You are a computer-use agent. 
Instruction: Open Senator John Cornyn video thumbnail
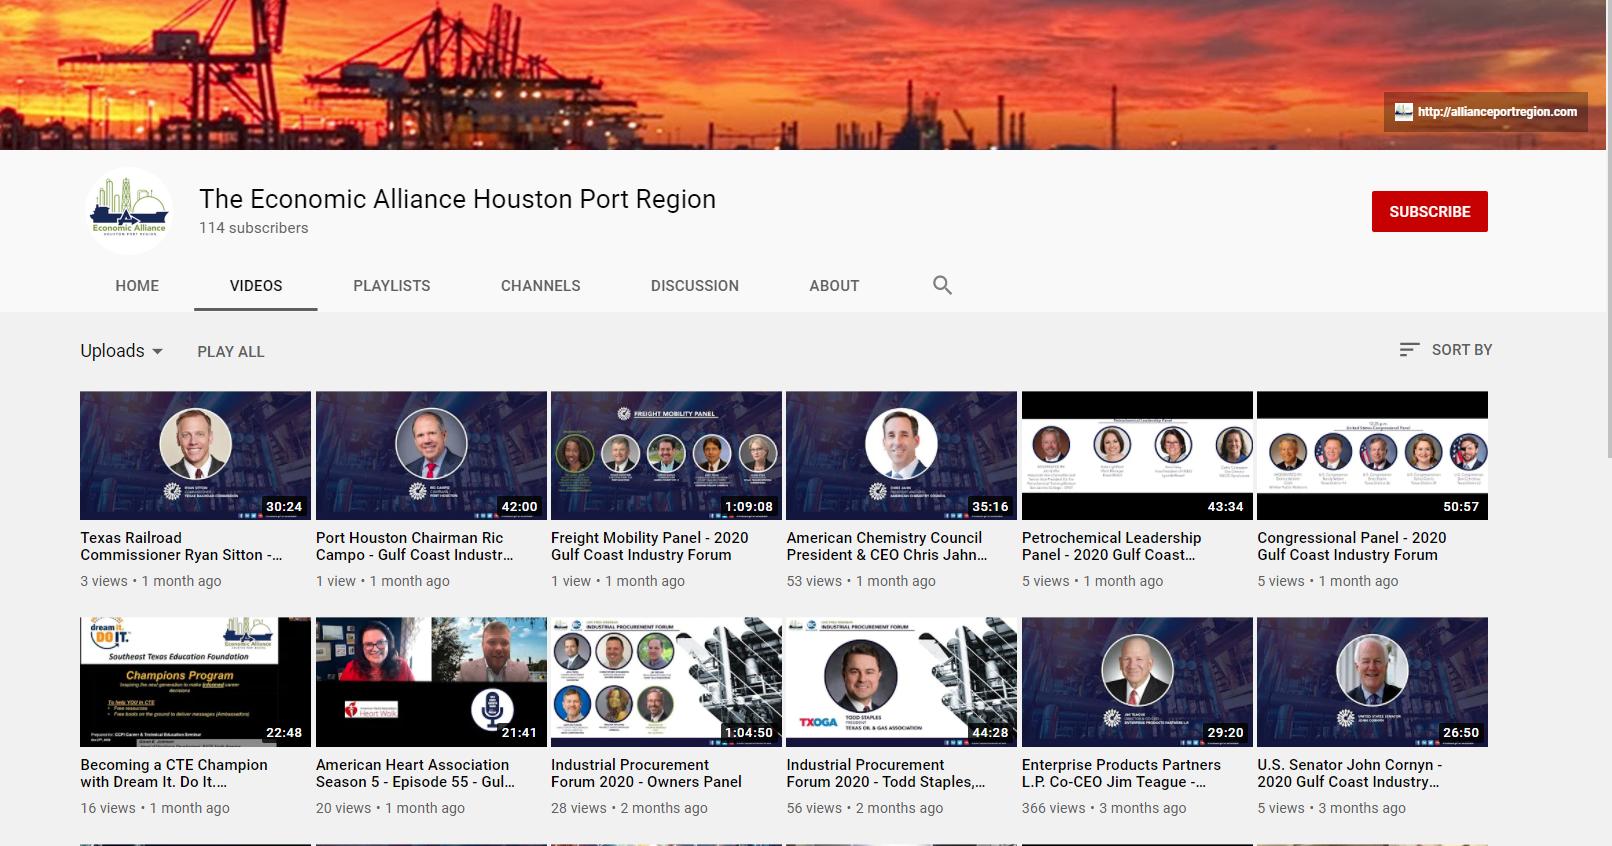click(x=1373, y=682)
